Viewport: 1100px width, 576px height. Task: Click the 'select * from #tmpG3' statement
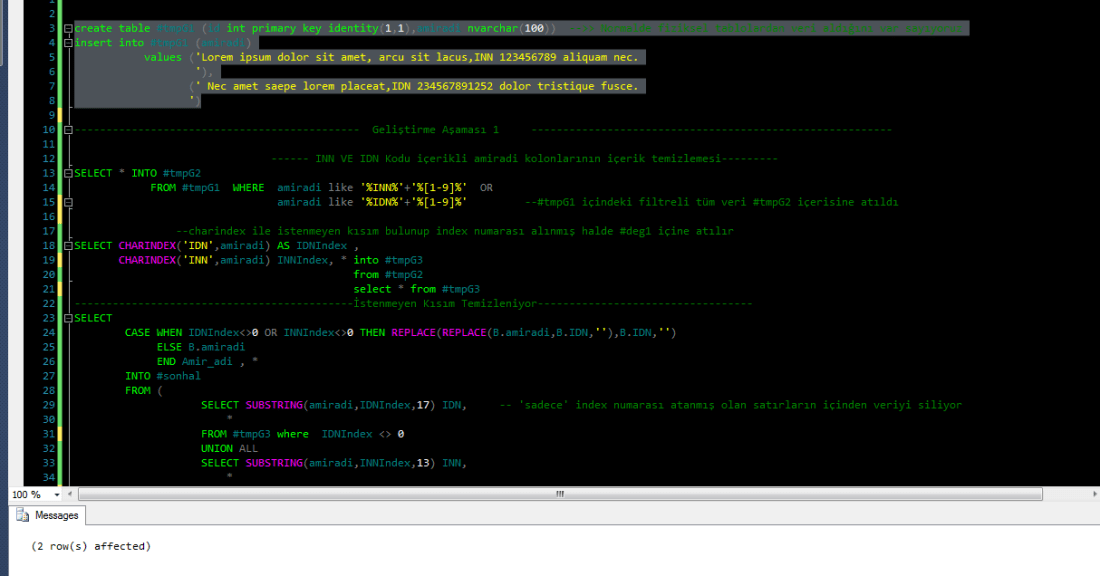tap(416, 289)
